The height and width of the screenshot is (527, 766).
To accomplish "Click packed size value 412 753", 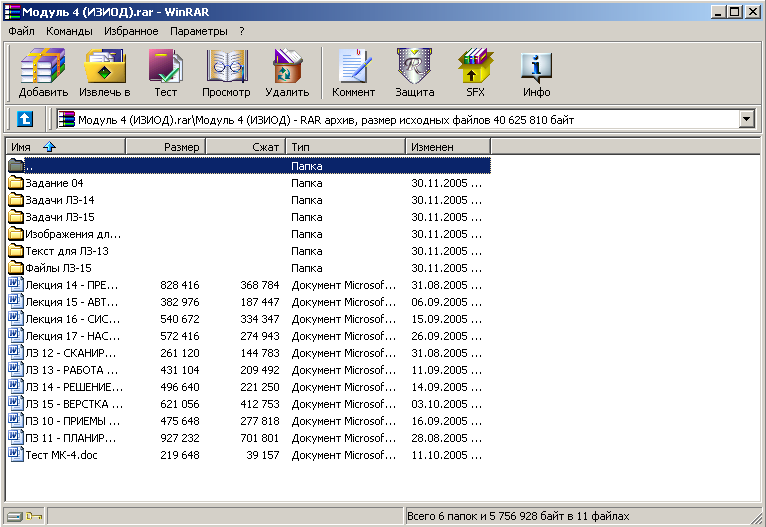I will [259, 404].
